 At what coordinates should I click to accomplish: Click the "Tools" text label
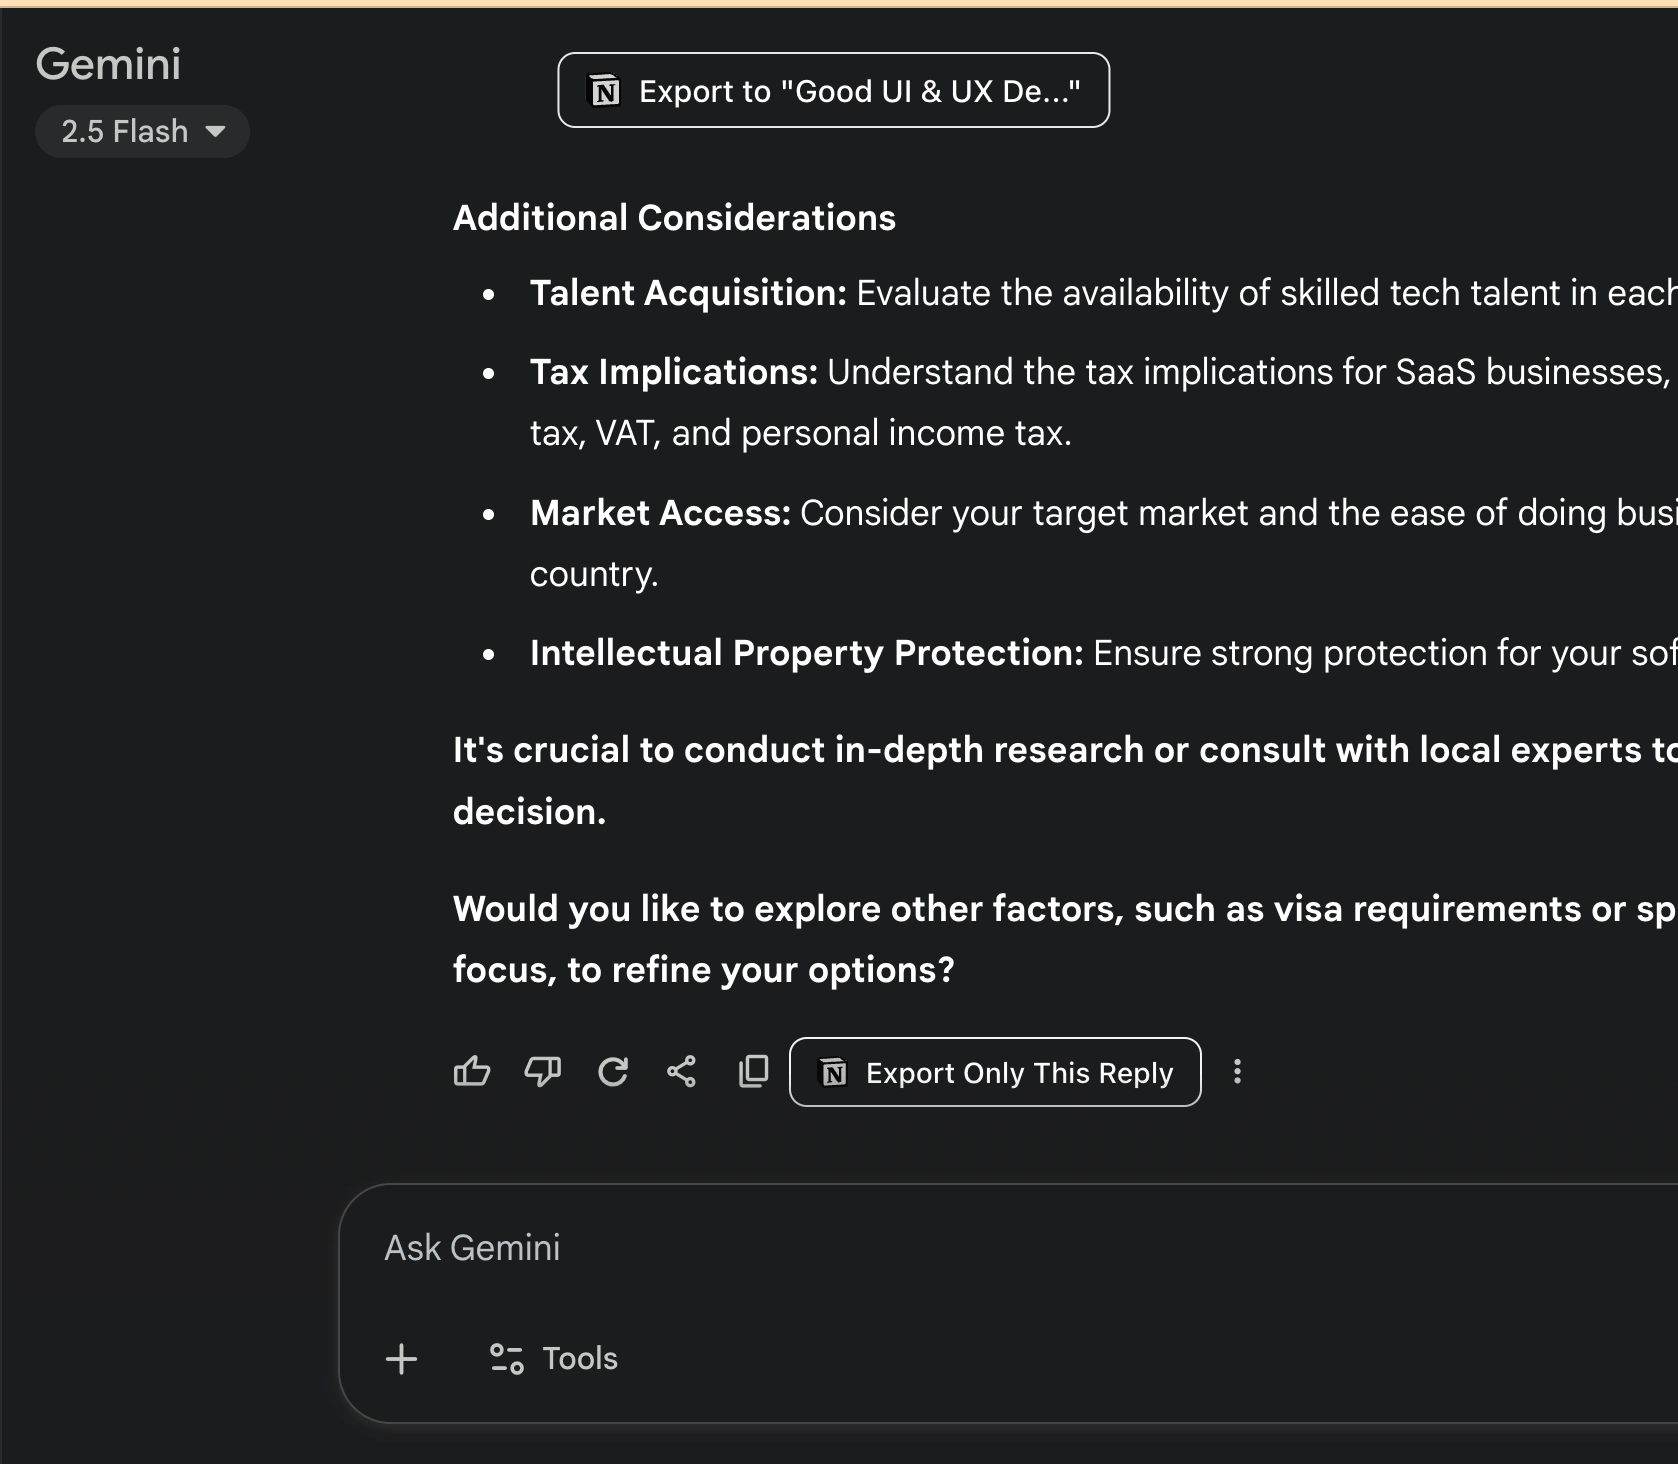(x=580, y=1358)
